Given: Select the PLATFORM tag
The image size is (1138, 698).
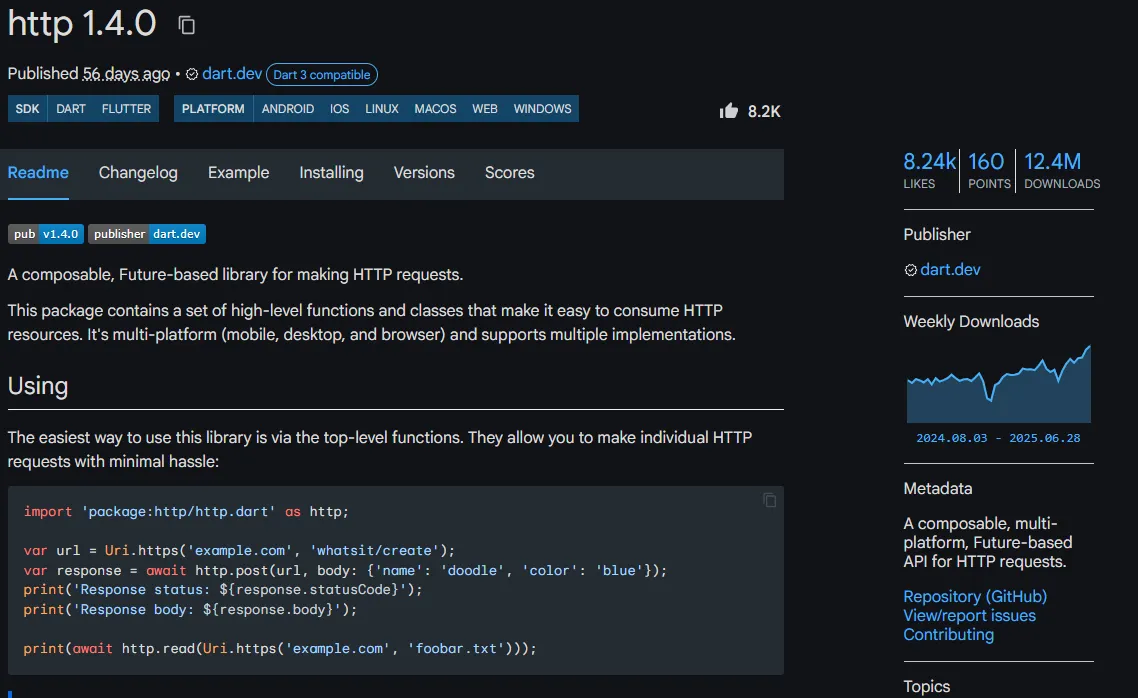Looking at the screenshot, I should pos(213,109).
